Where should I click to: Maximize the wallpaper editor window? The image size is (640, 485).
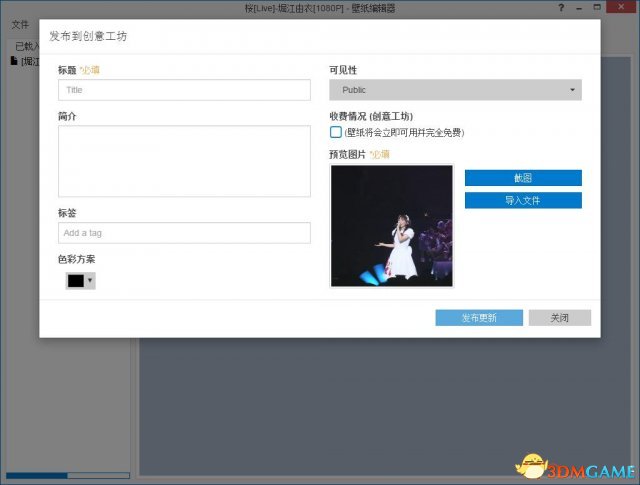[597, 7]
